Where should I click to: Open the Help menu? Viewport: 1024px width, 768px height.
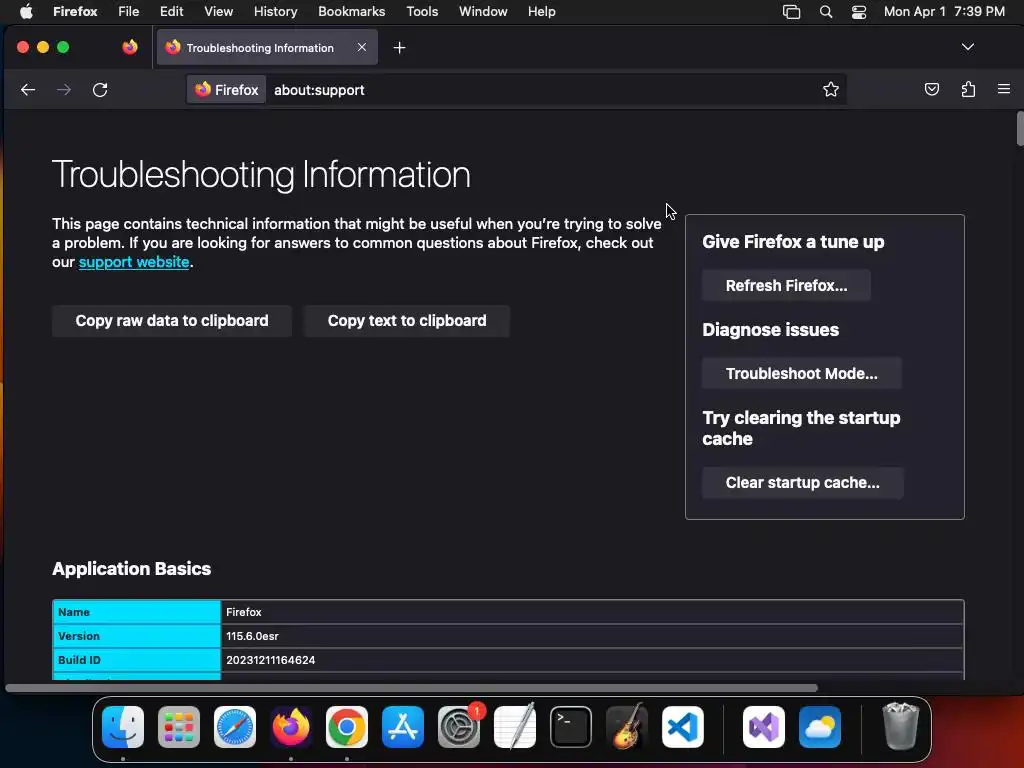tap(541, 12)
